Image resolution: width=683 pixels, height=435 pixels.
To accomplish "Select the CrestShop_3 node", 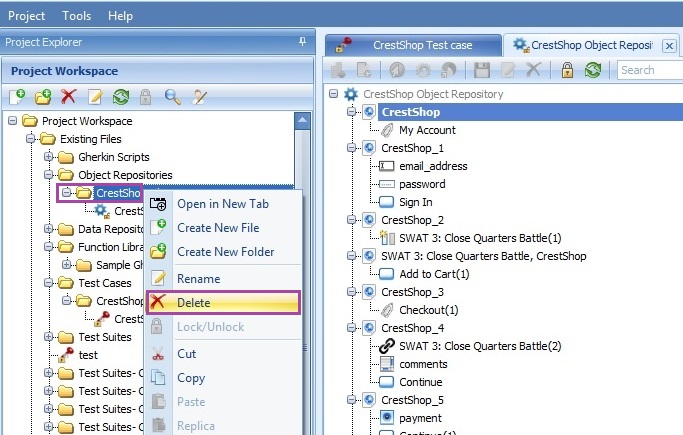I will coord(412,292).
